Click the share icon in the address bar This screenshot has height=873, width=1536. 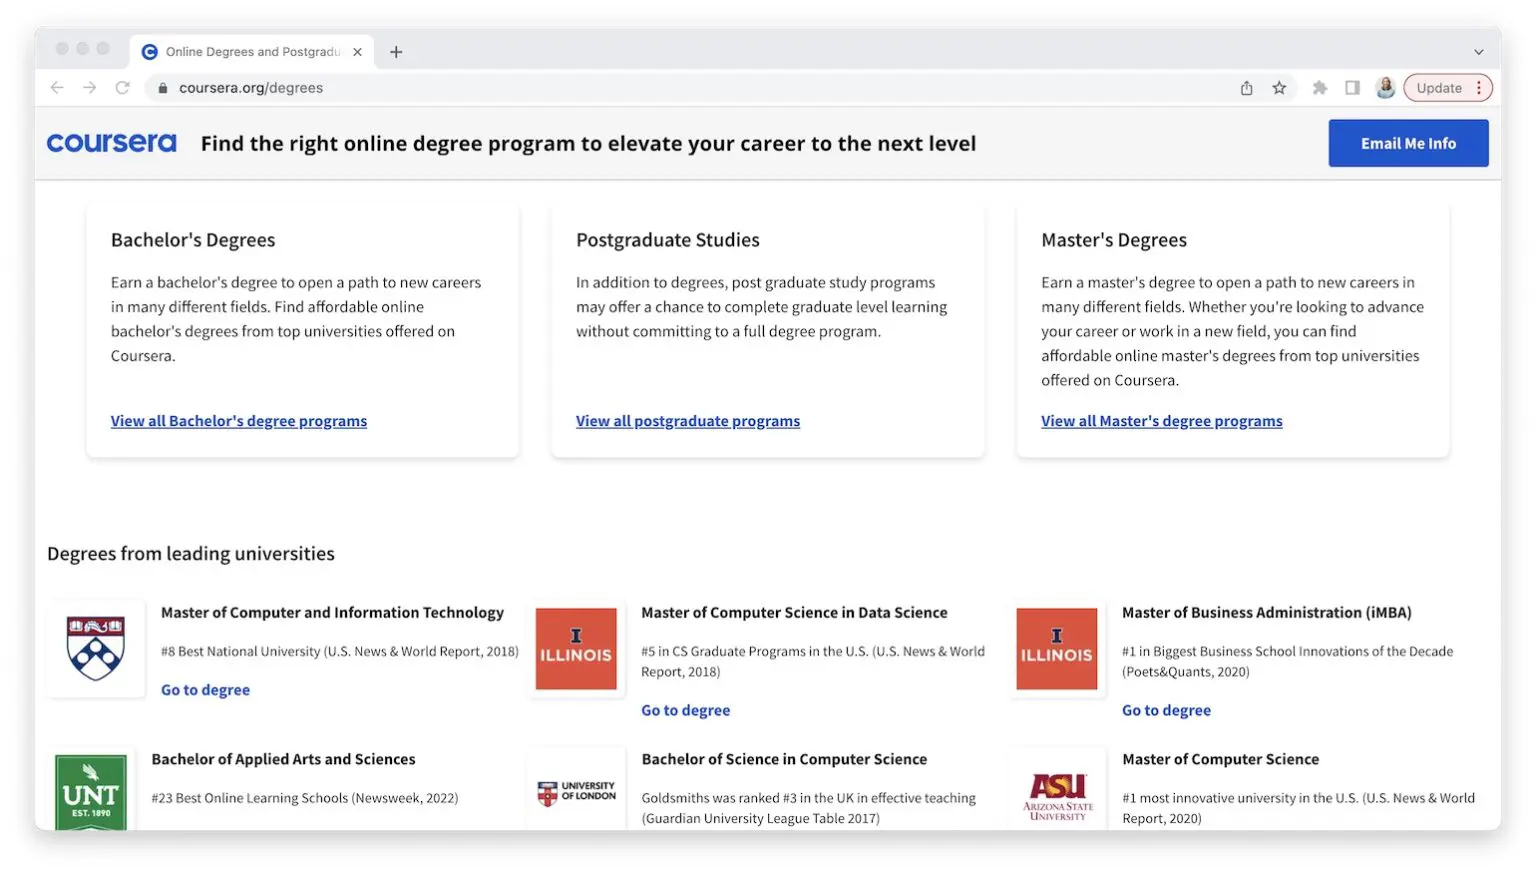pos(1246,87)
